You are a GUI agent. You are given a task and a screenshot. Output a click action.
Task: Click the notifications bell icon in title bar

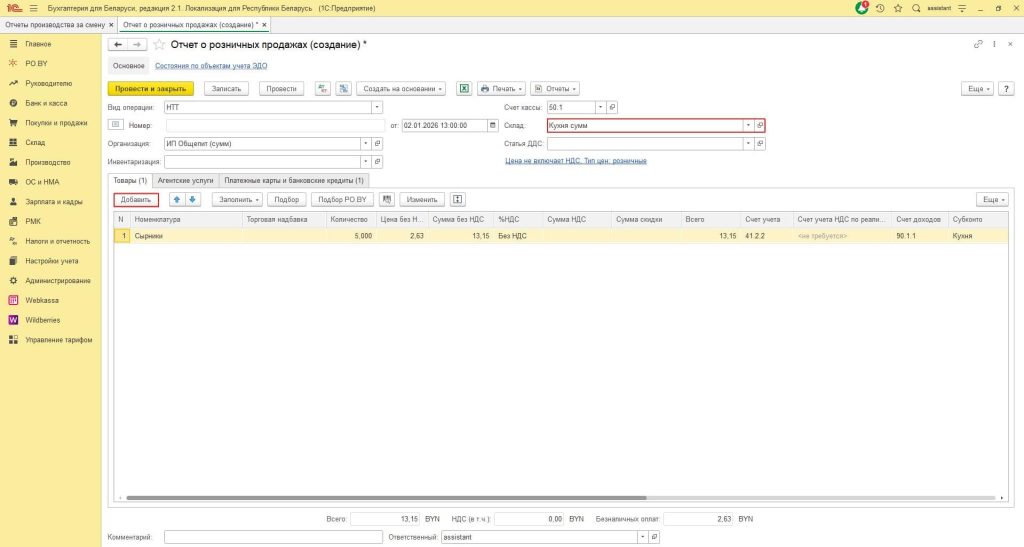click(x=861, y=8)
